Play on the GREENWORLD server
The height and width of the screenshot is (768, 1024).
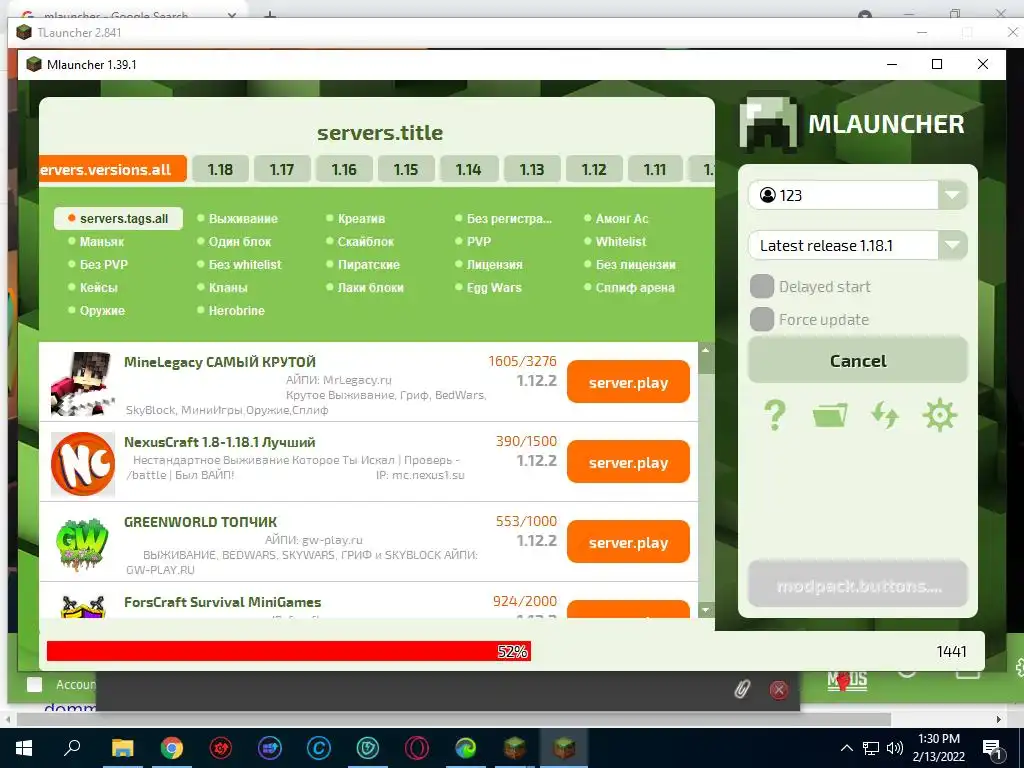(628, 542)
